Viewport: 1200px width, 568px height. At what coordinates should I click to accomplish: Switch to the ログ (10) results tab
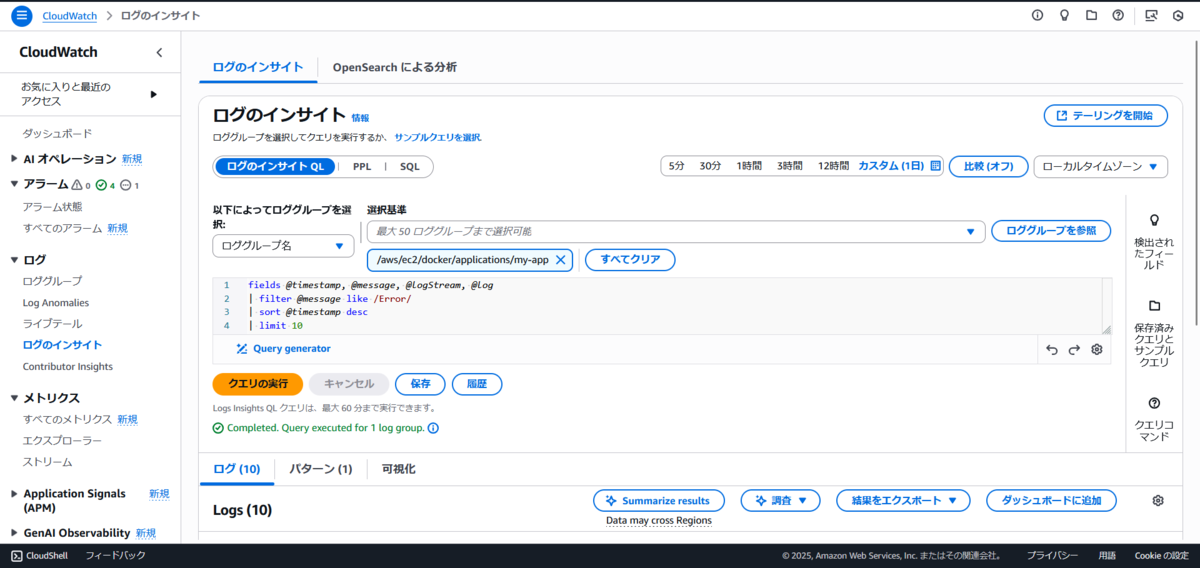coord(237,468)
